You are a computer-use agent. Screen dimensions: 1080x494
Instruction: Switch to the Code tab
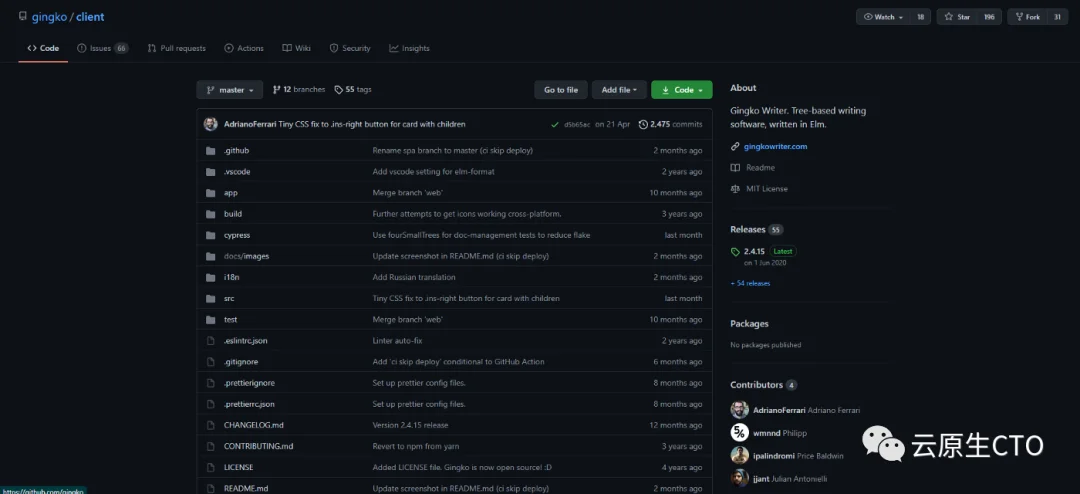click(43, 48)
